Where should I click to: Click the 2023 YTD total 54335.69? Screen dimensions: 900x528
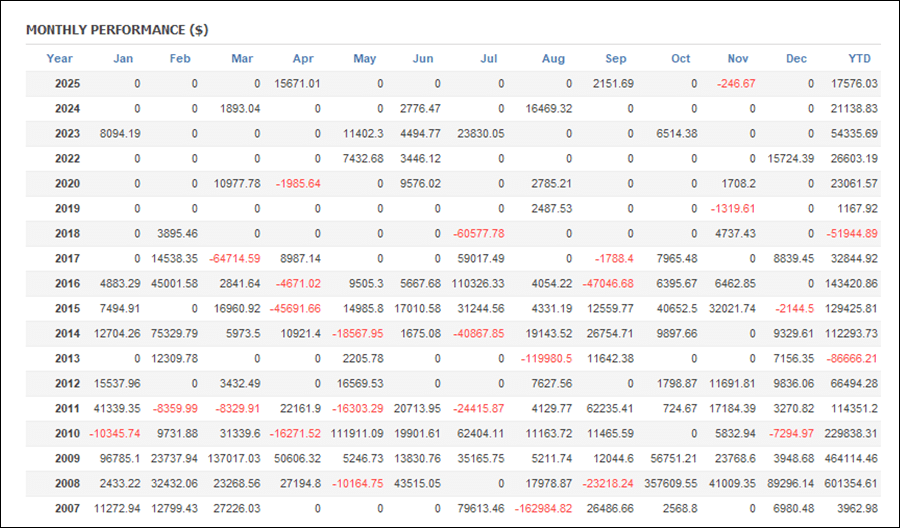click(850, 133)
